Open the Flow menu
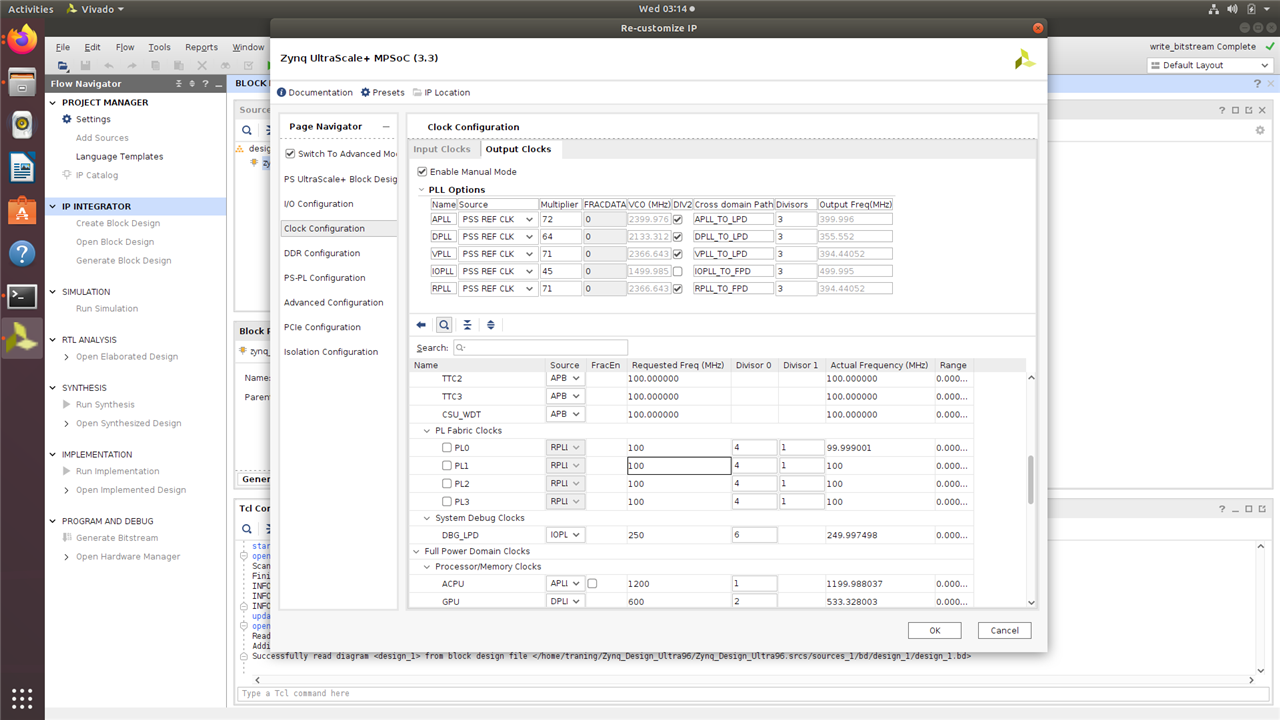Screen dimensions: 1280x720 [125, 47]
